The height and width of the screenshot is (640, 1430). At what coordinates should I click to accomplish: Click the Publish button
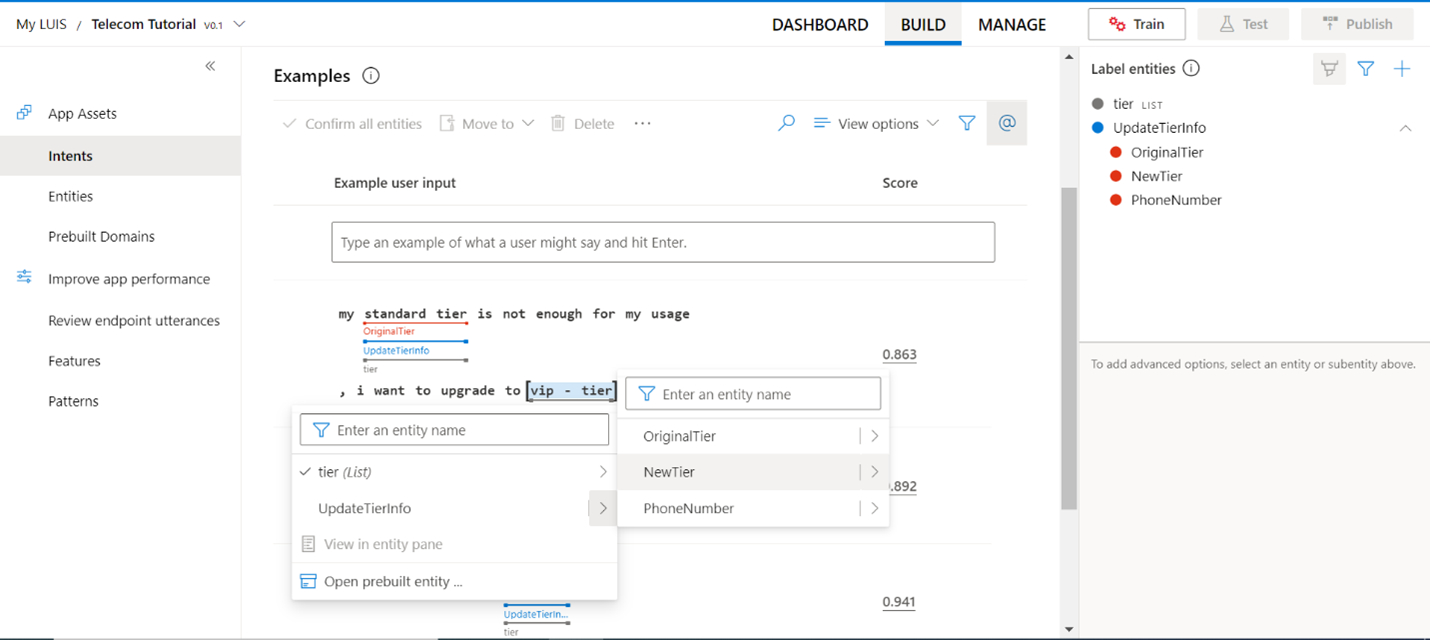click(x=1357, y=24)
